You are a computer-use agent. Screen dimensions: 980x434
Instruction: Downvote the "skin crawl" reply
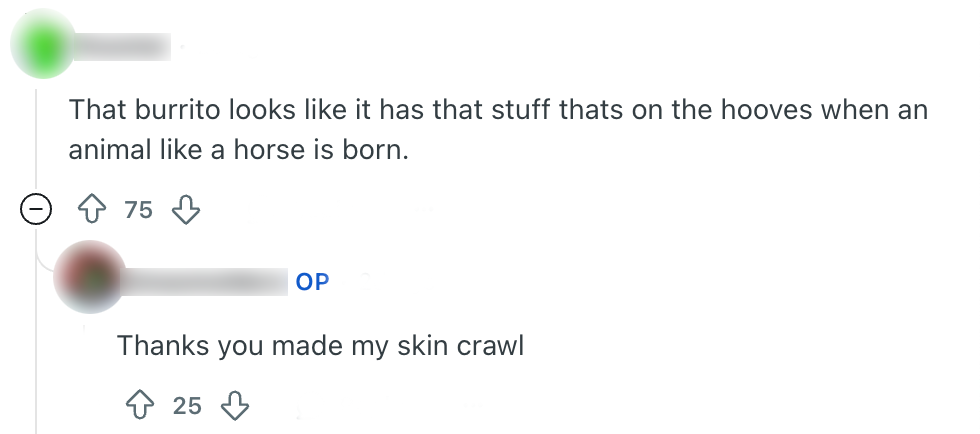pyautogui.click(x=234, y=405)
